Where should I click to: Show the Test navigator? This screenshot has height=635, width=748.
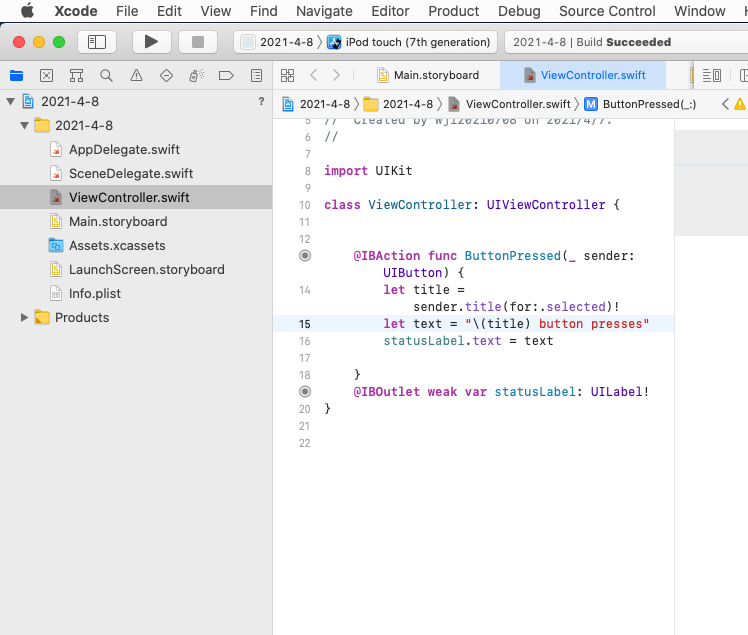166,75
